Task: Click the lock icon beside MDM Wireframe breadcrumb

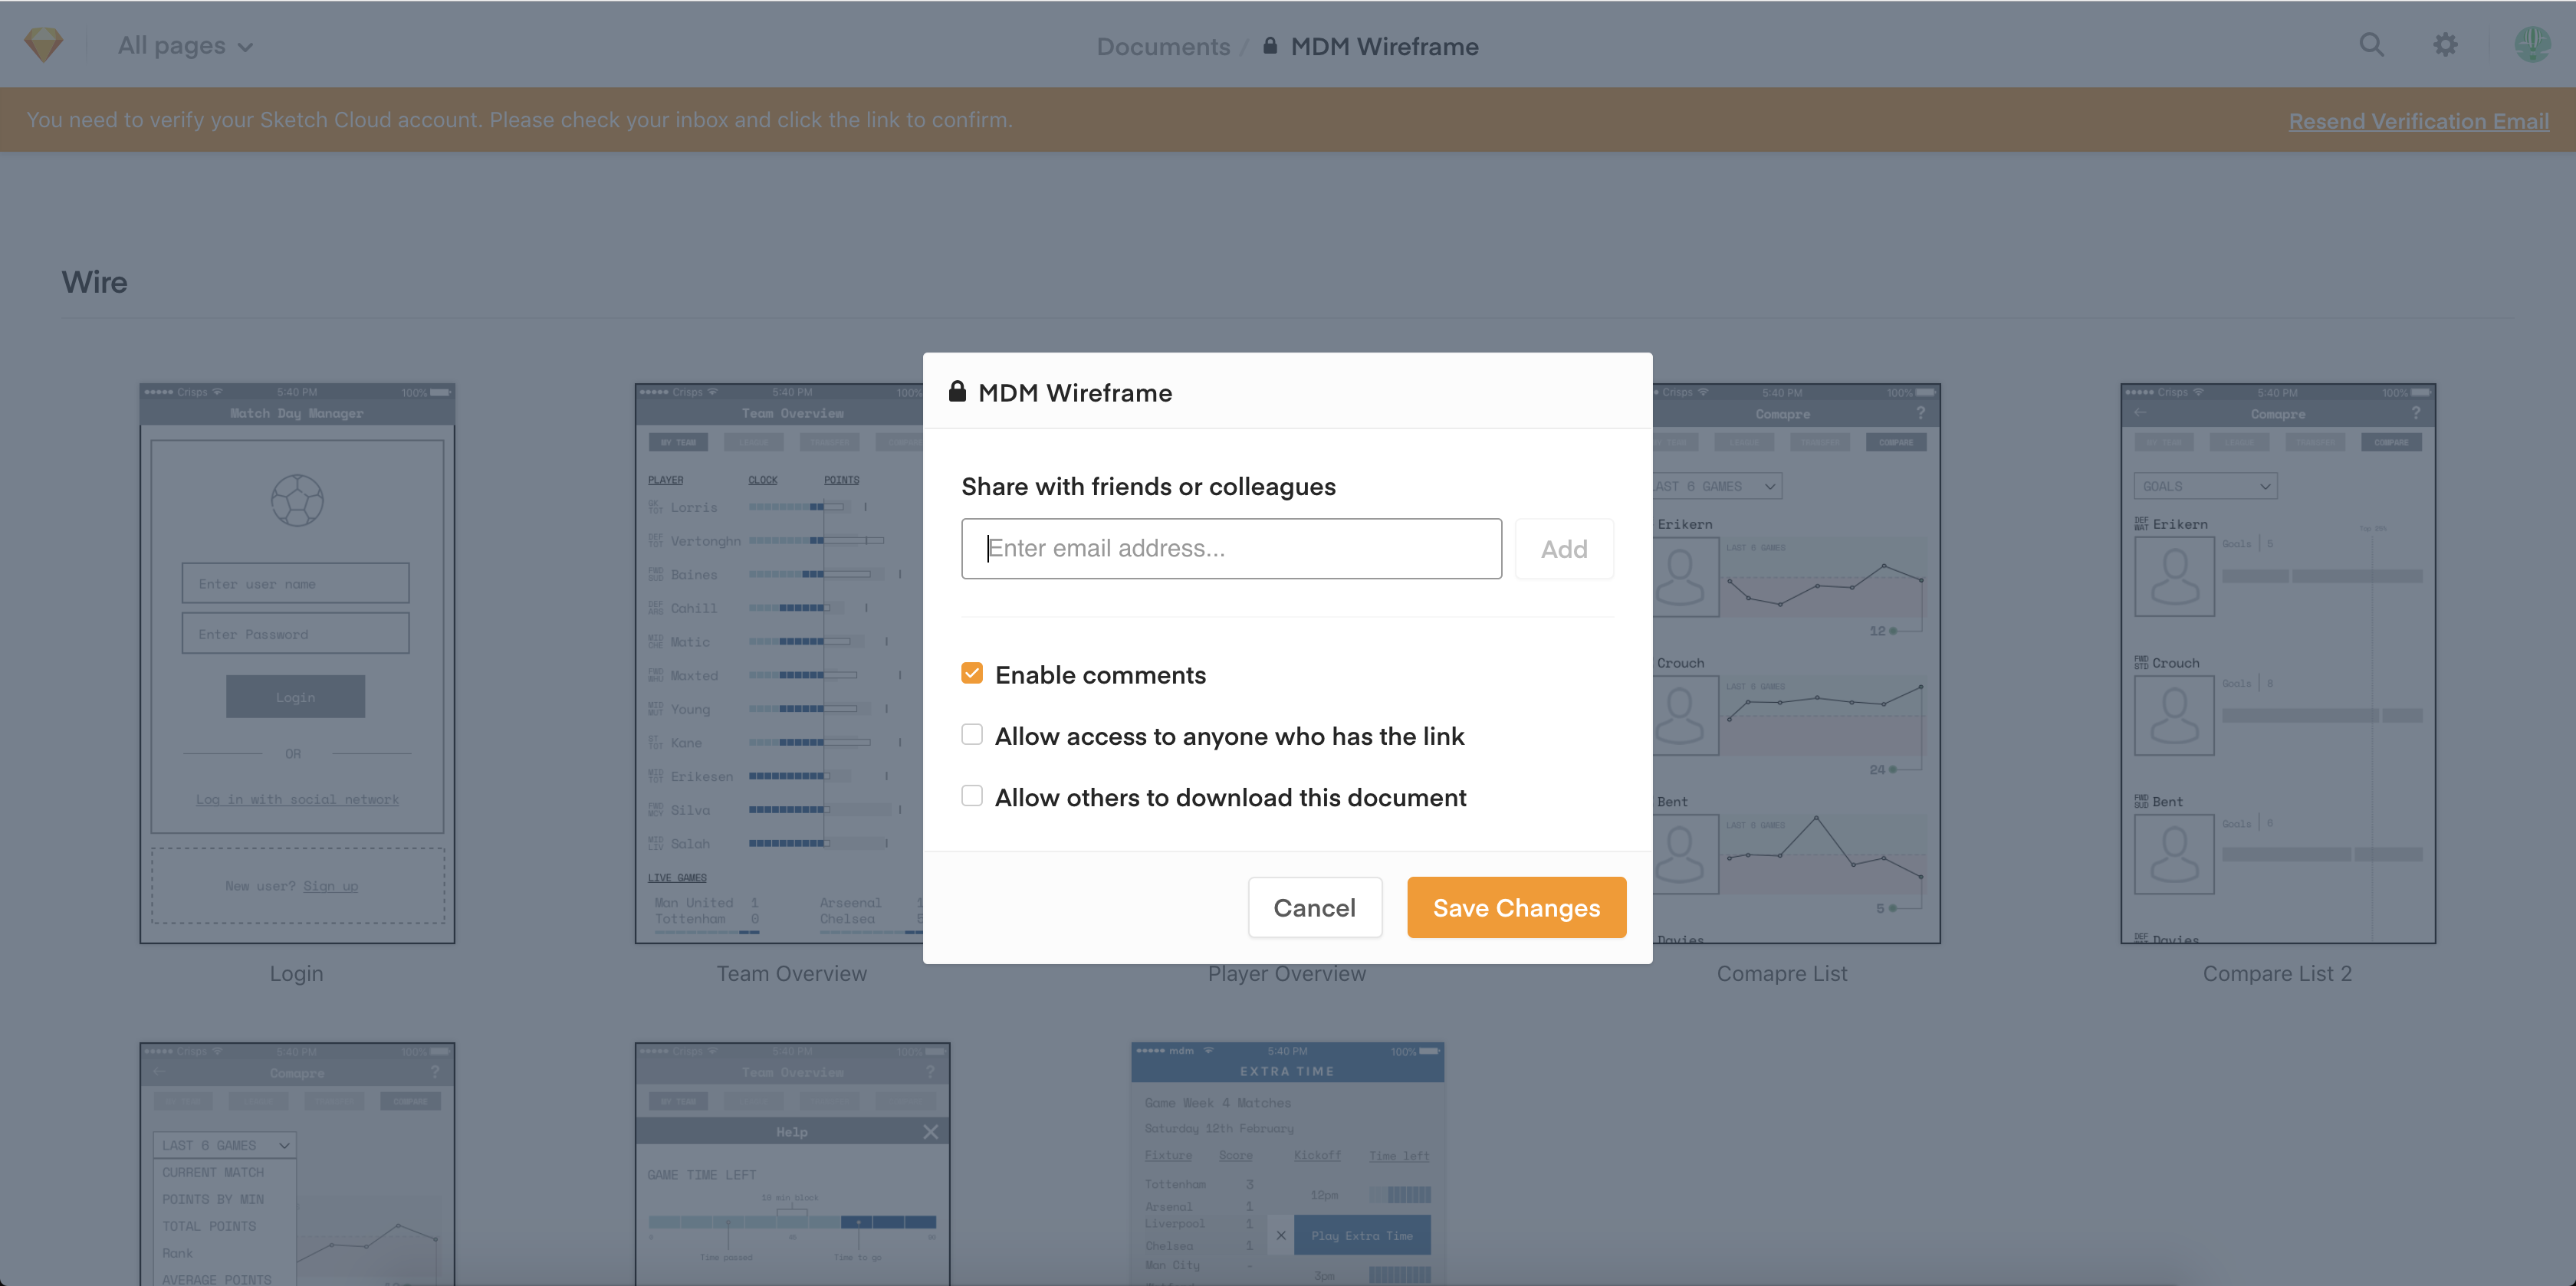Action: click(1270, 45)
